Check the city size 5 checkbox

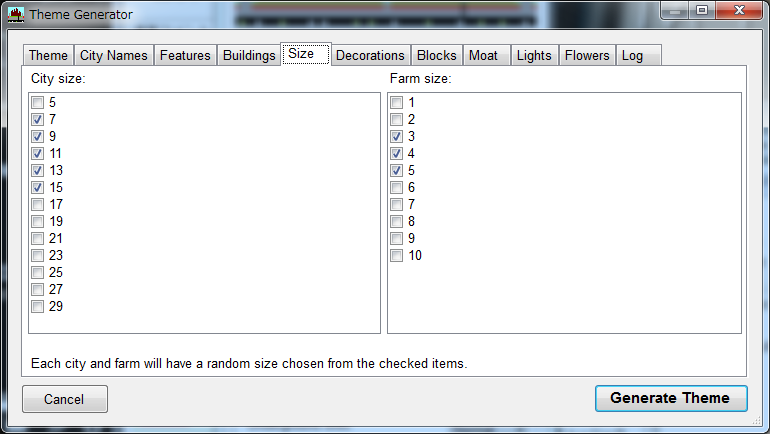37,103
